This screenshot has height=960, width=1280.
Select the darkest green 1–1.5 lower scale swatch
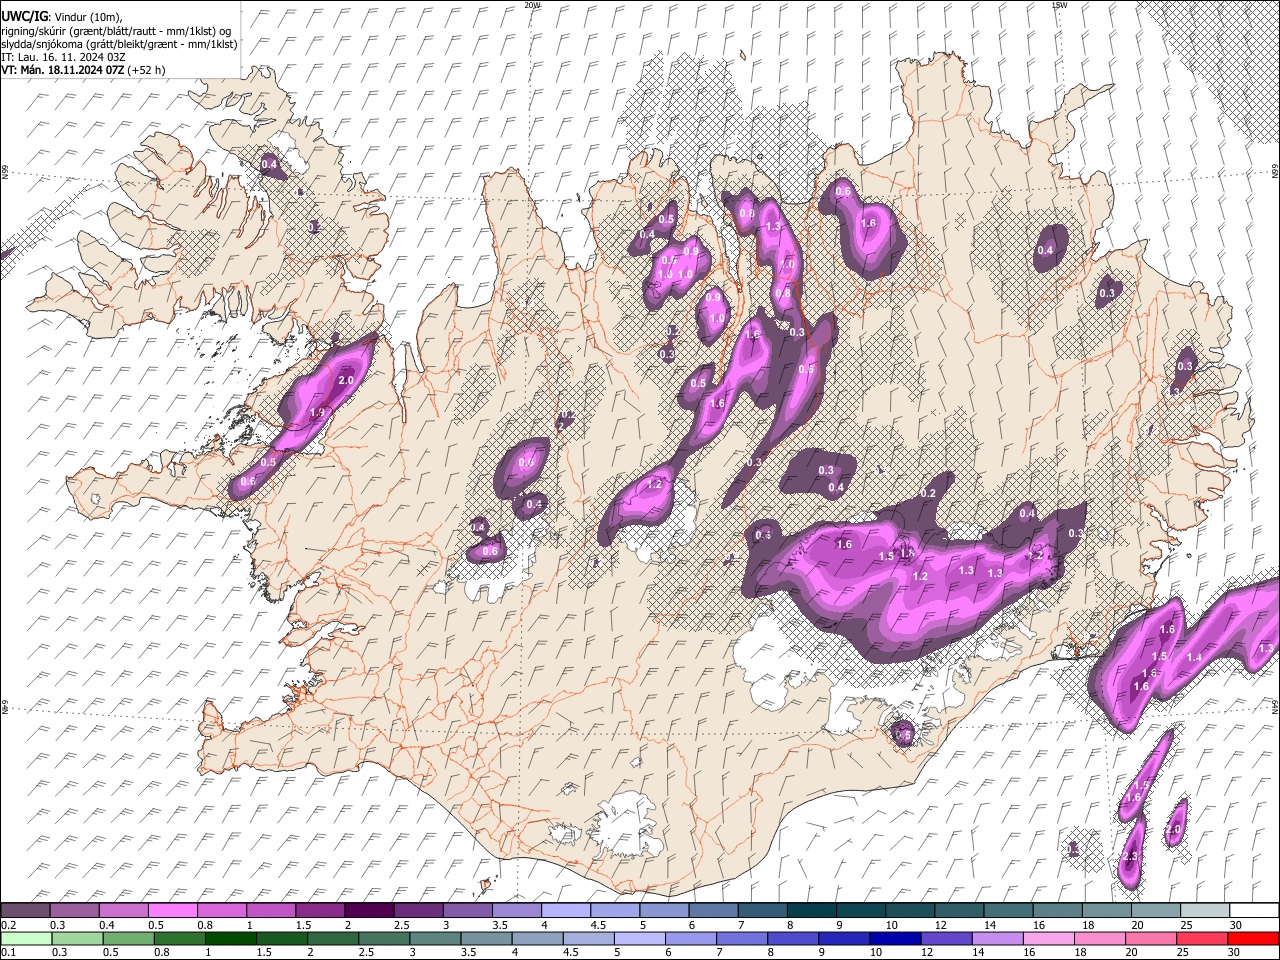click(231, 938)
